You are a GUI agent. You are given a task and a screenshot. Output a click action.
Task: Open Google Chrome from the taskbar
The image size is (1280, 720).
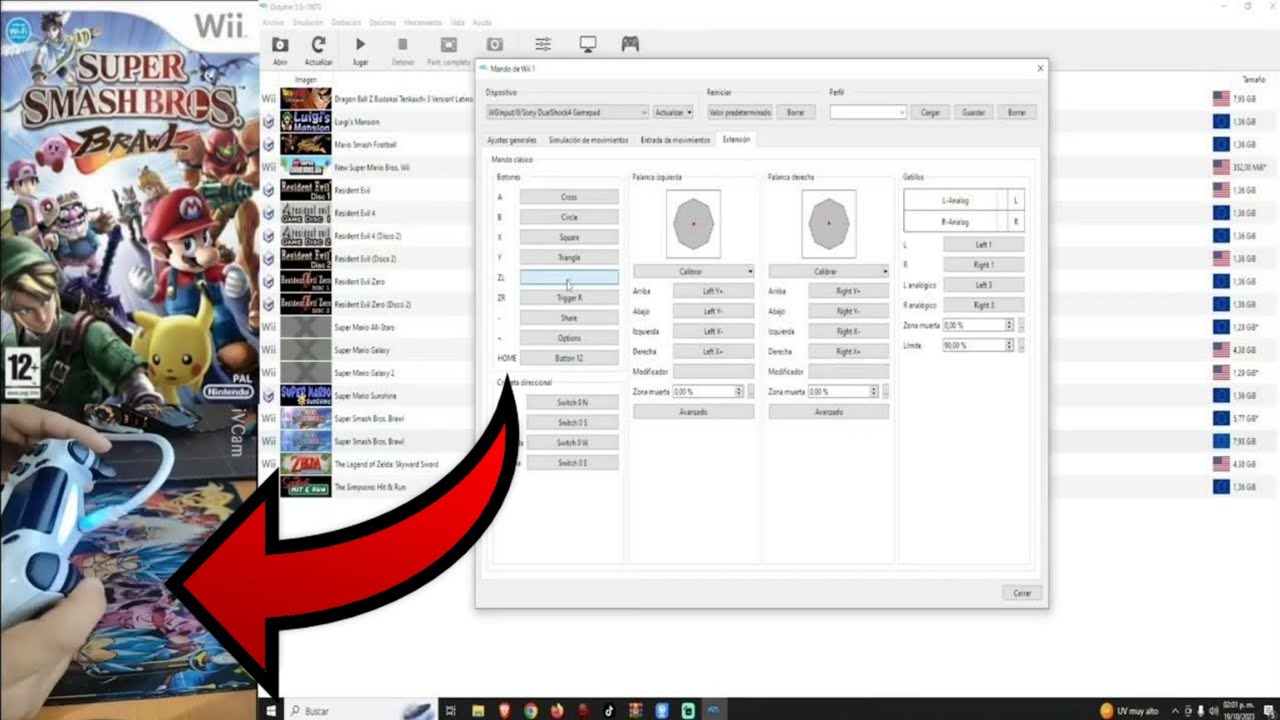point(530,711)
